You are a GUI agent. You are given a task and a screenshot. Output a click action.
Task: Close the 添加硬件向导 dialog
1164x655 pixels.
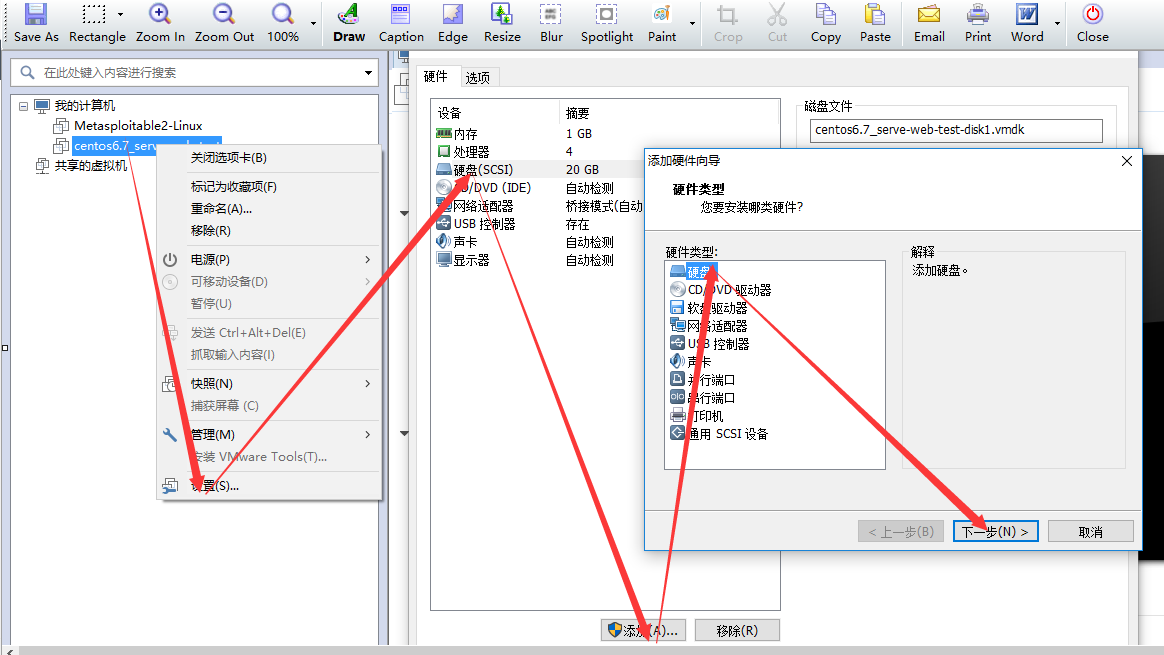1126,161
